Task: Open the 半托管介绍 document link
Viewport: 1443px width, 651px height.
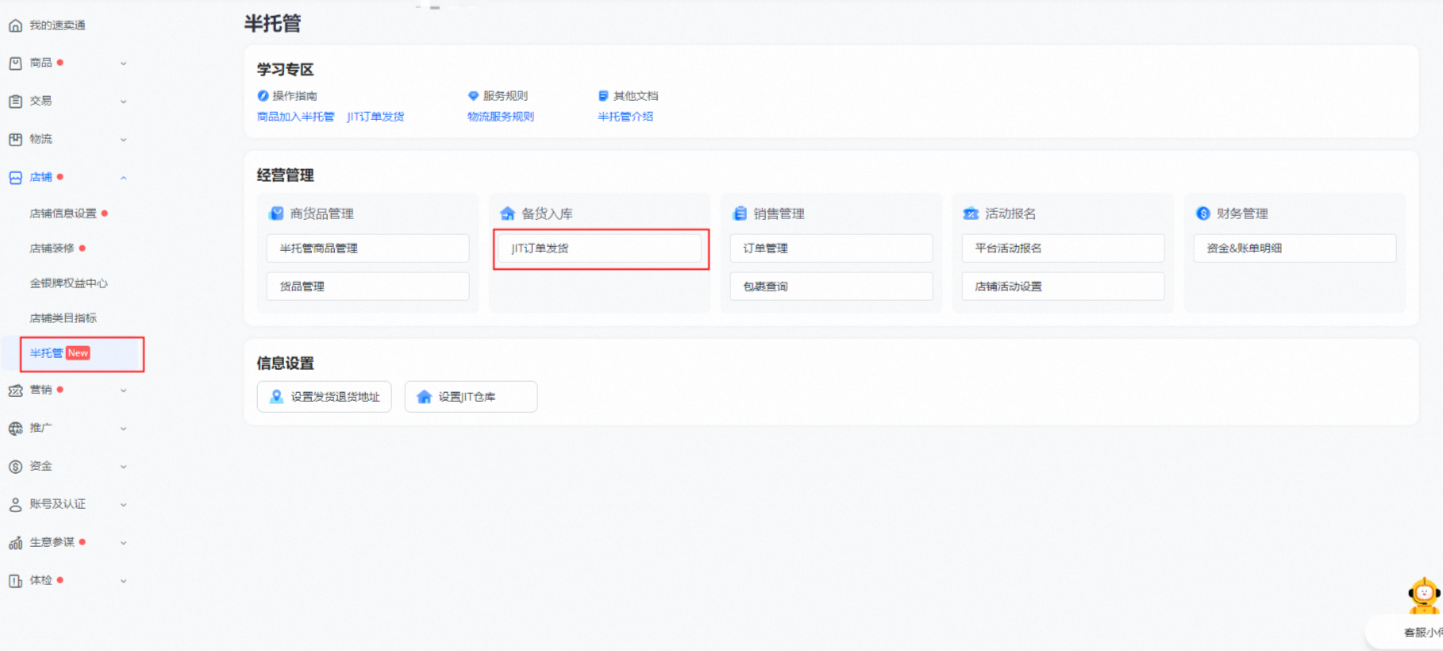Action: tap(625, 117)
